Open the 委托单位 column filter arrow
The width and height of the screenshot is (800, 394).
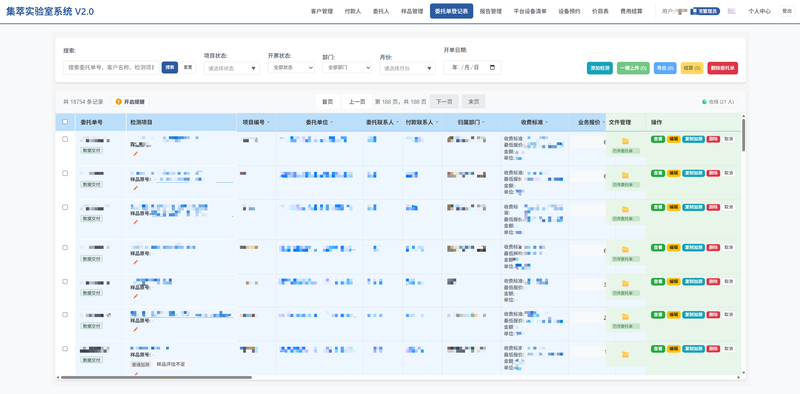point(332,122)
